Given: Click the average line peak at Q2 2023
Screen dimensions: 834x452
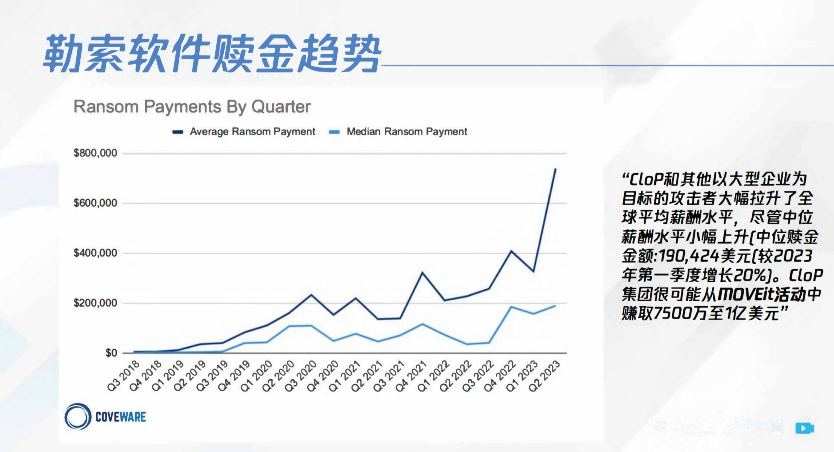Looking at the screenshot, I should (555, 169).
